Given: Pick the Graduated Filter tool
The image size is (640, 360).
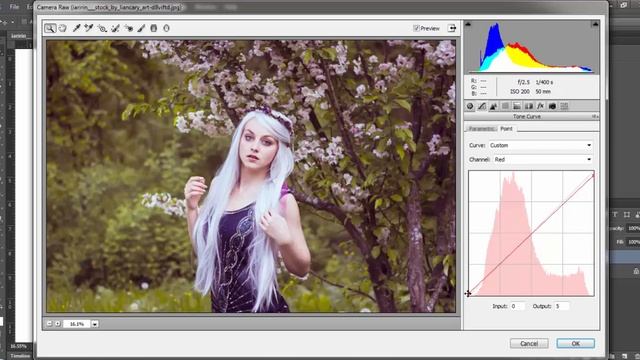Looking at the screenshot, I should tap(153, 28).
